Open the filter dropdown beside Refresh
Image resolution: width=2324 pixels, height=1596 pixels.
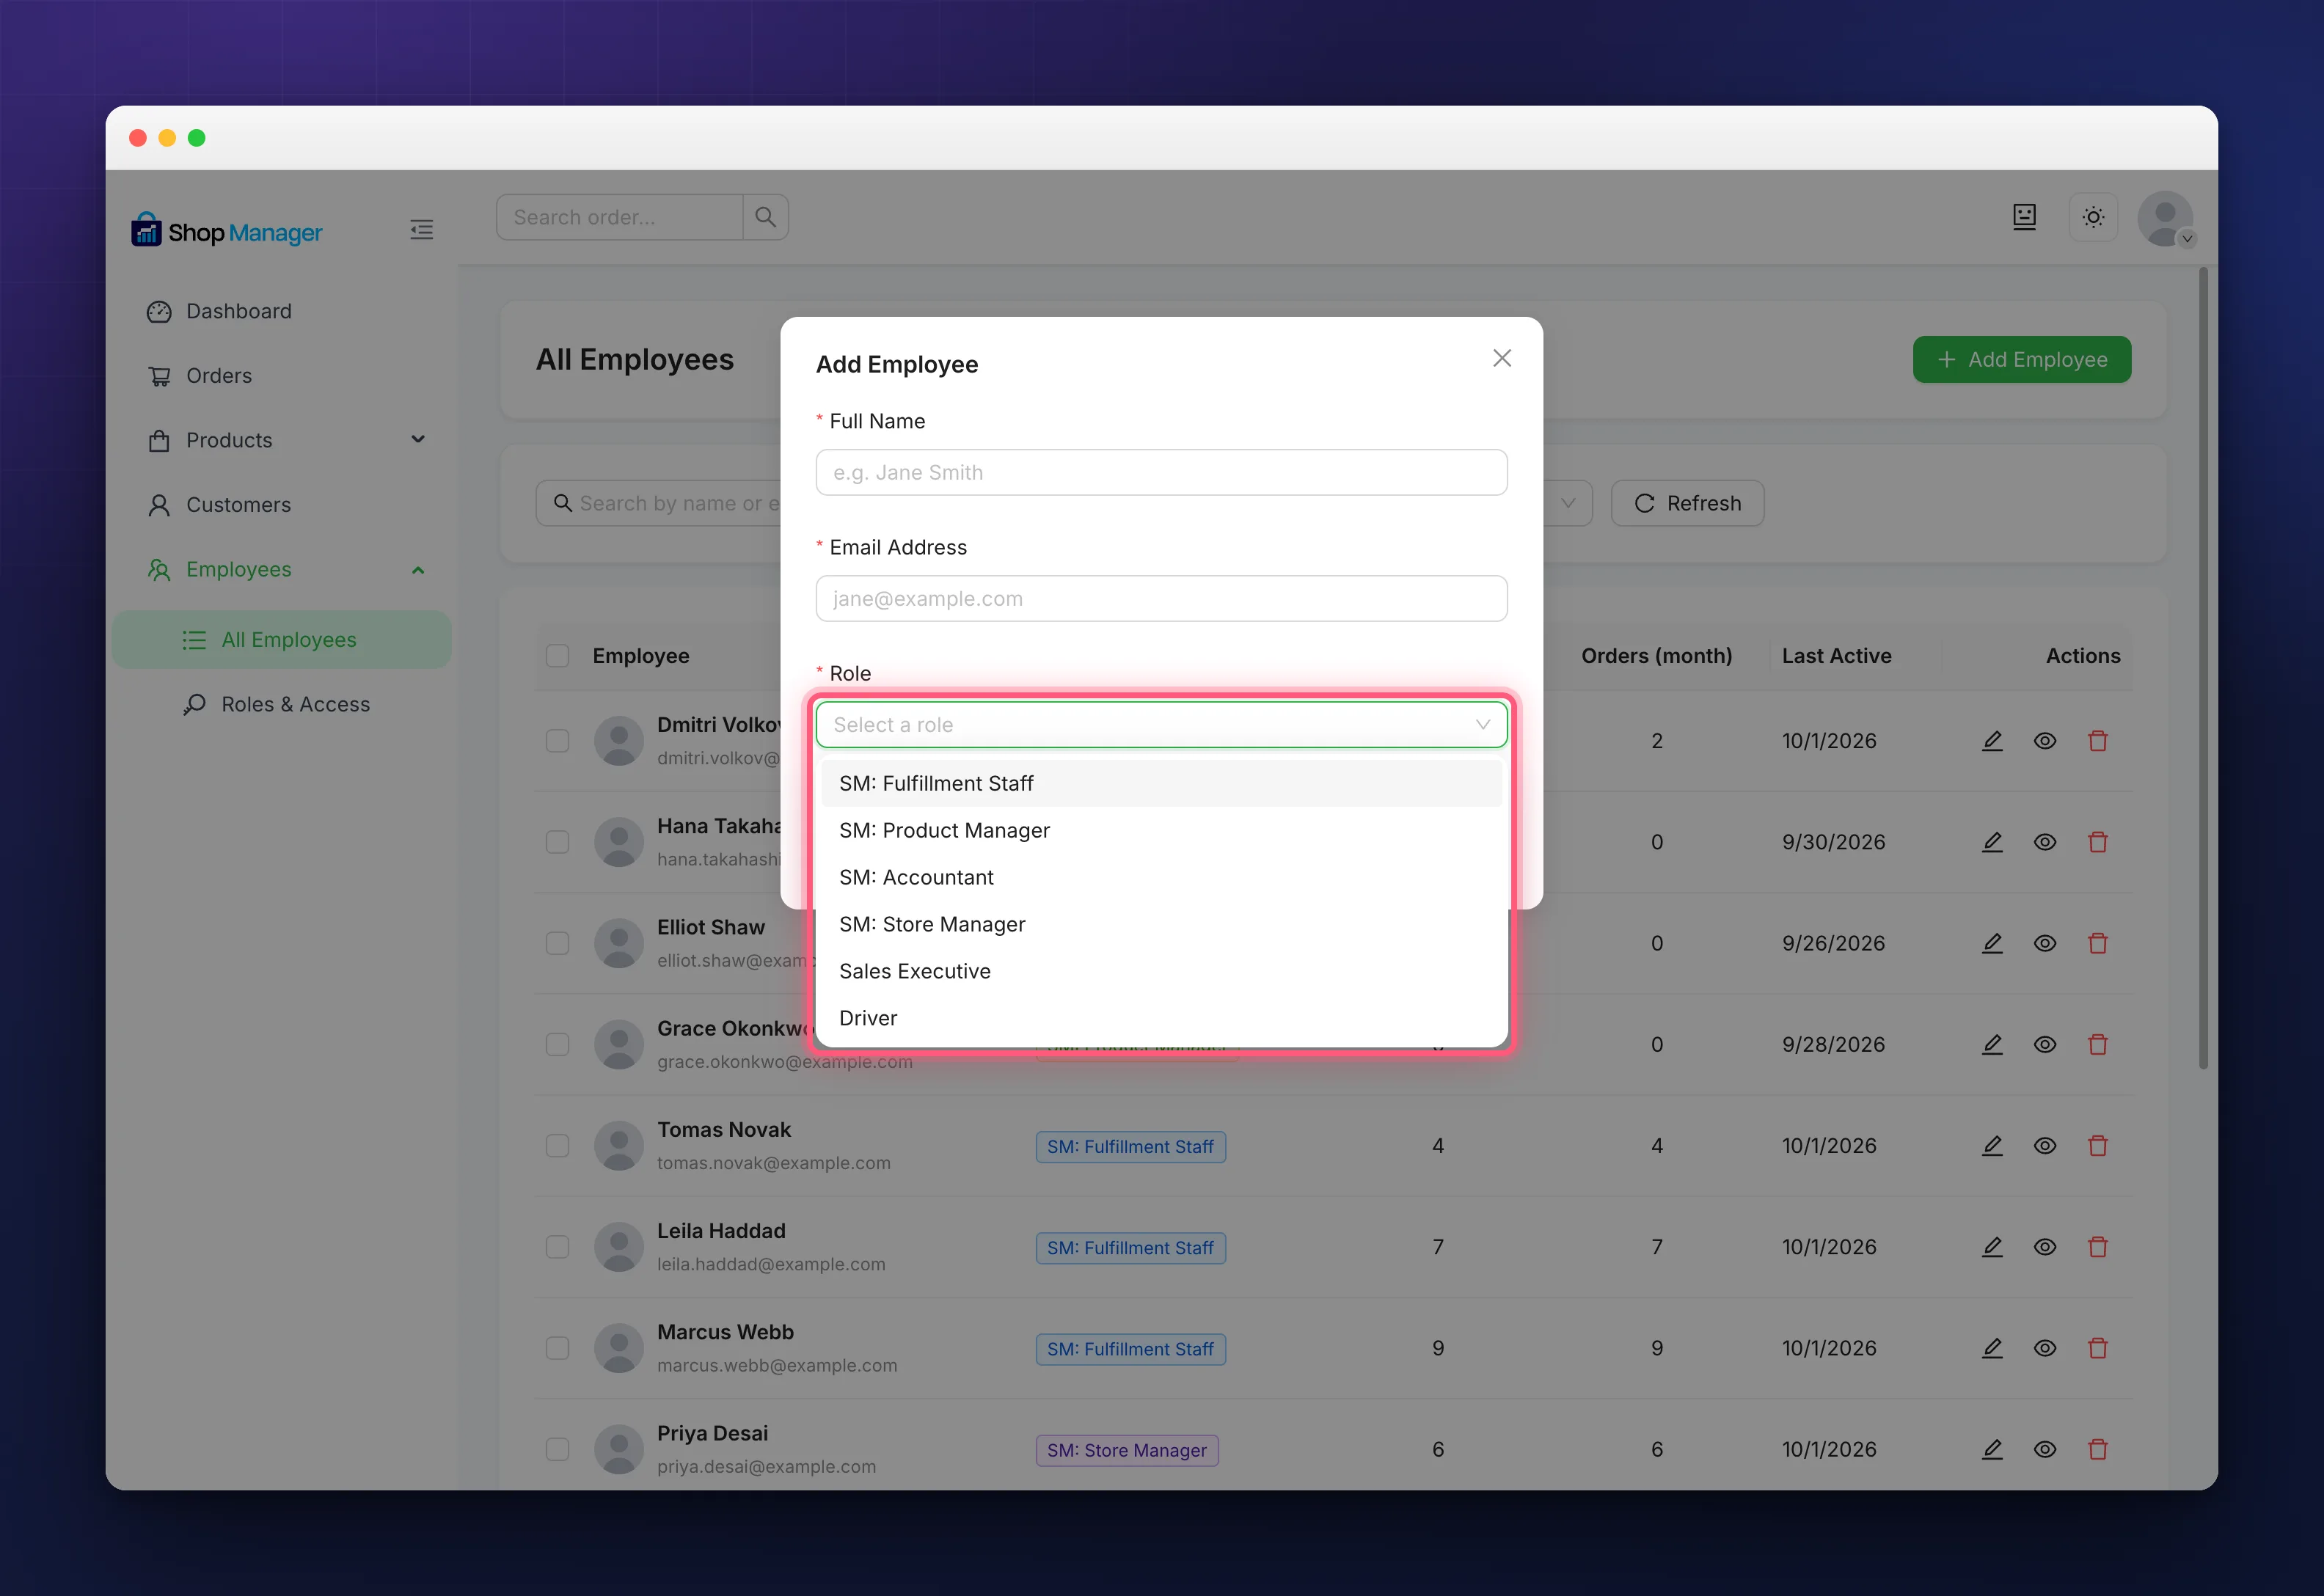tap(1567, 503)
